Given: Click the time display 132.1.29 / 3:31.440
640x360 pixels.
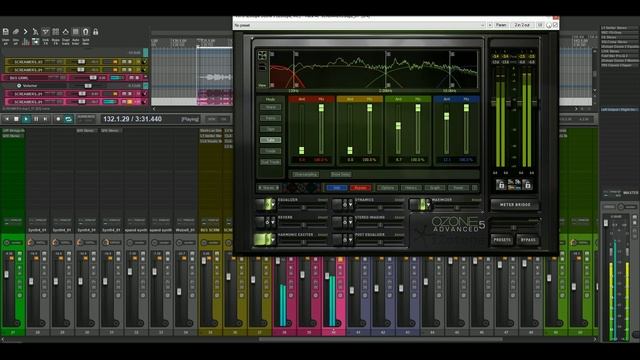Looking at the screenshot, I should (x=133, y=119).
